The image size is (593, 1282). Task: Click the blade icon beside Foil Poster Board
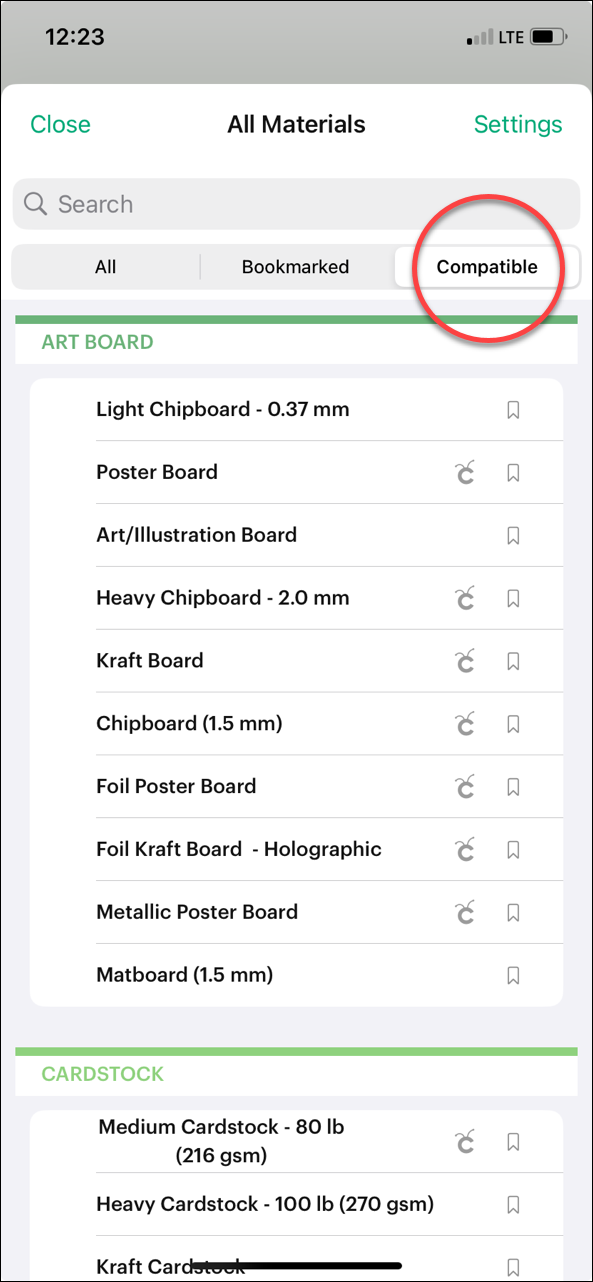pyautogui.click(x=464, y=787)
